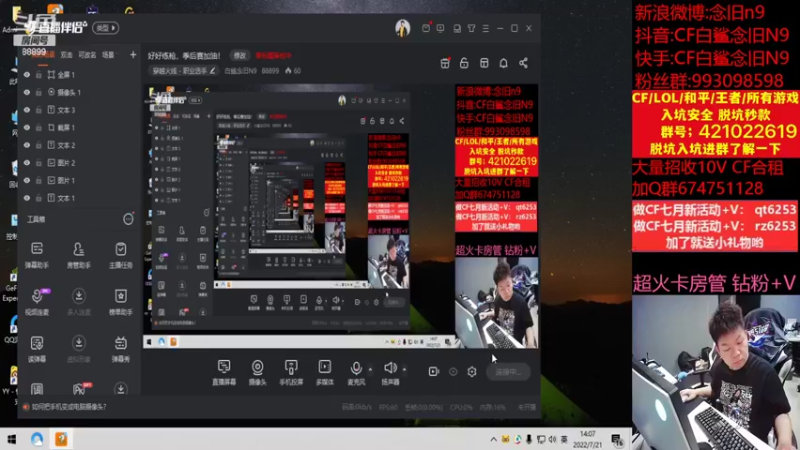Hide the 文本 2 source

[x=27, y=145]
